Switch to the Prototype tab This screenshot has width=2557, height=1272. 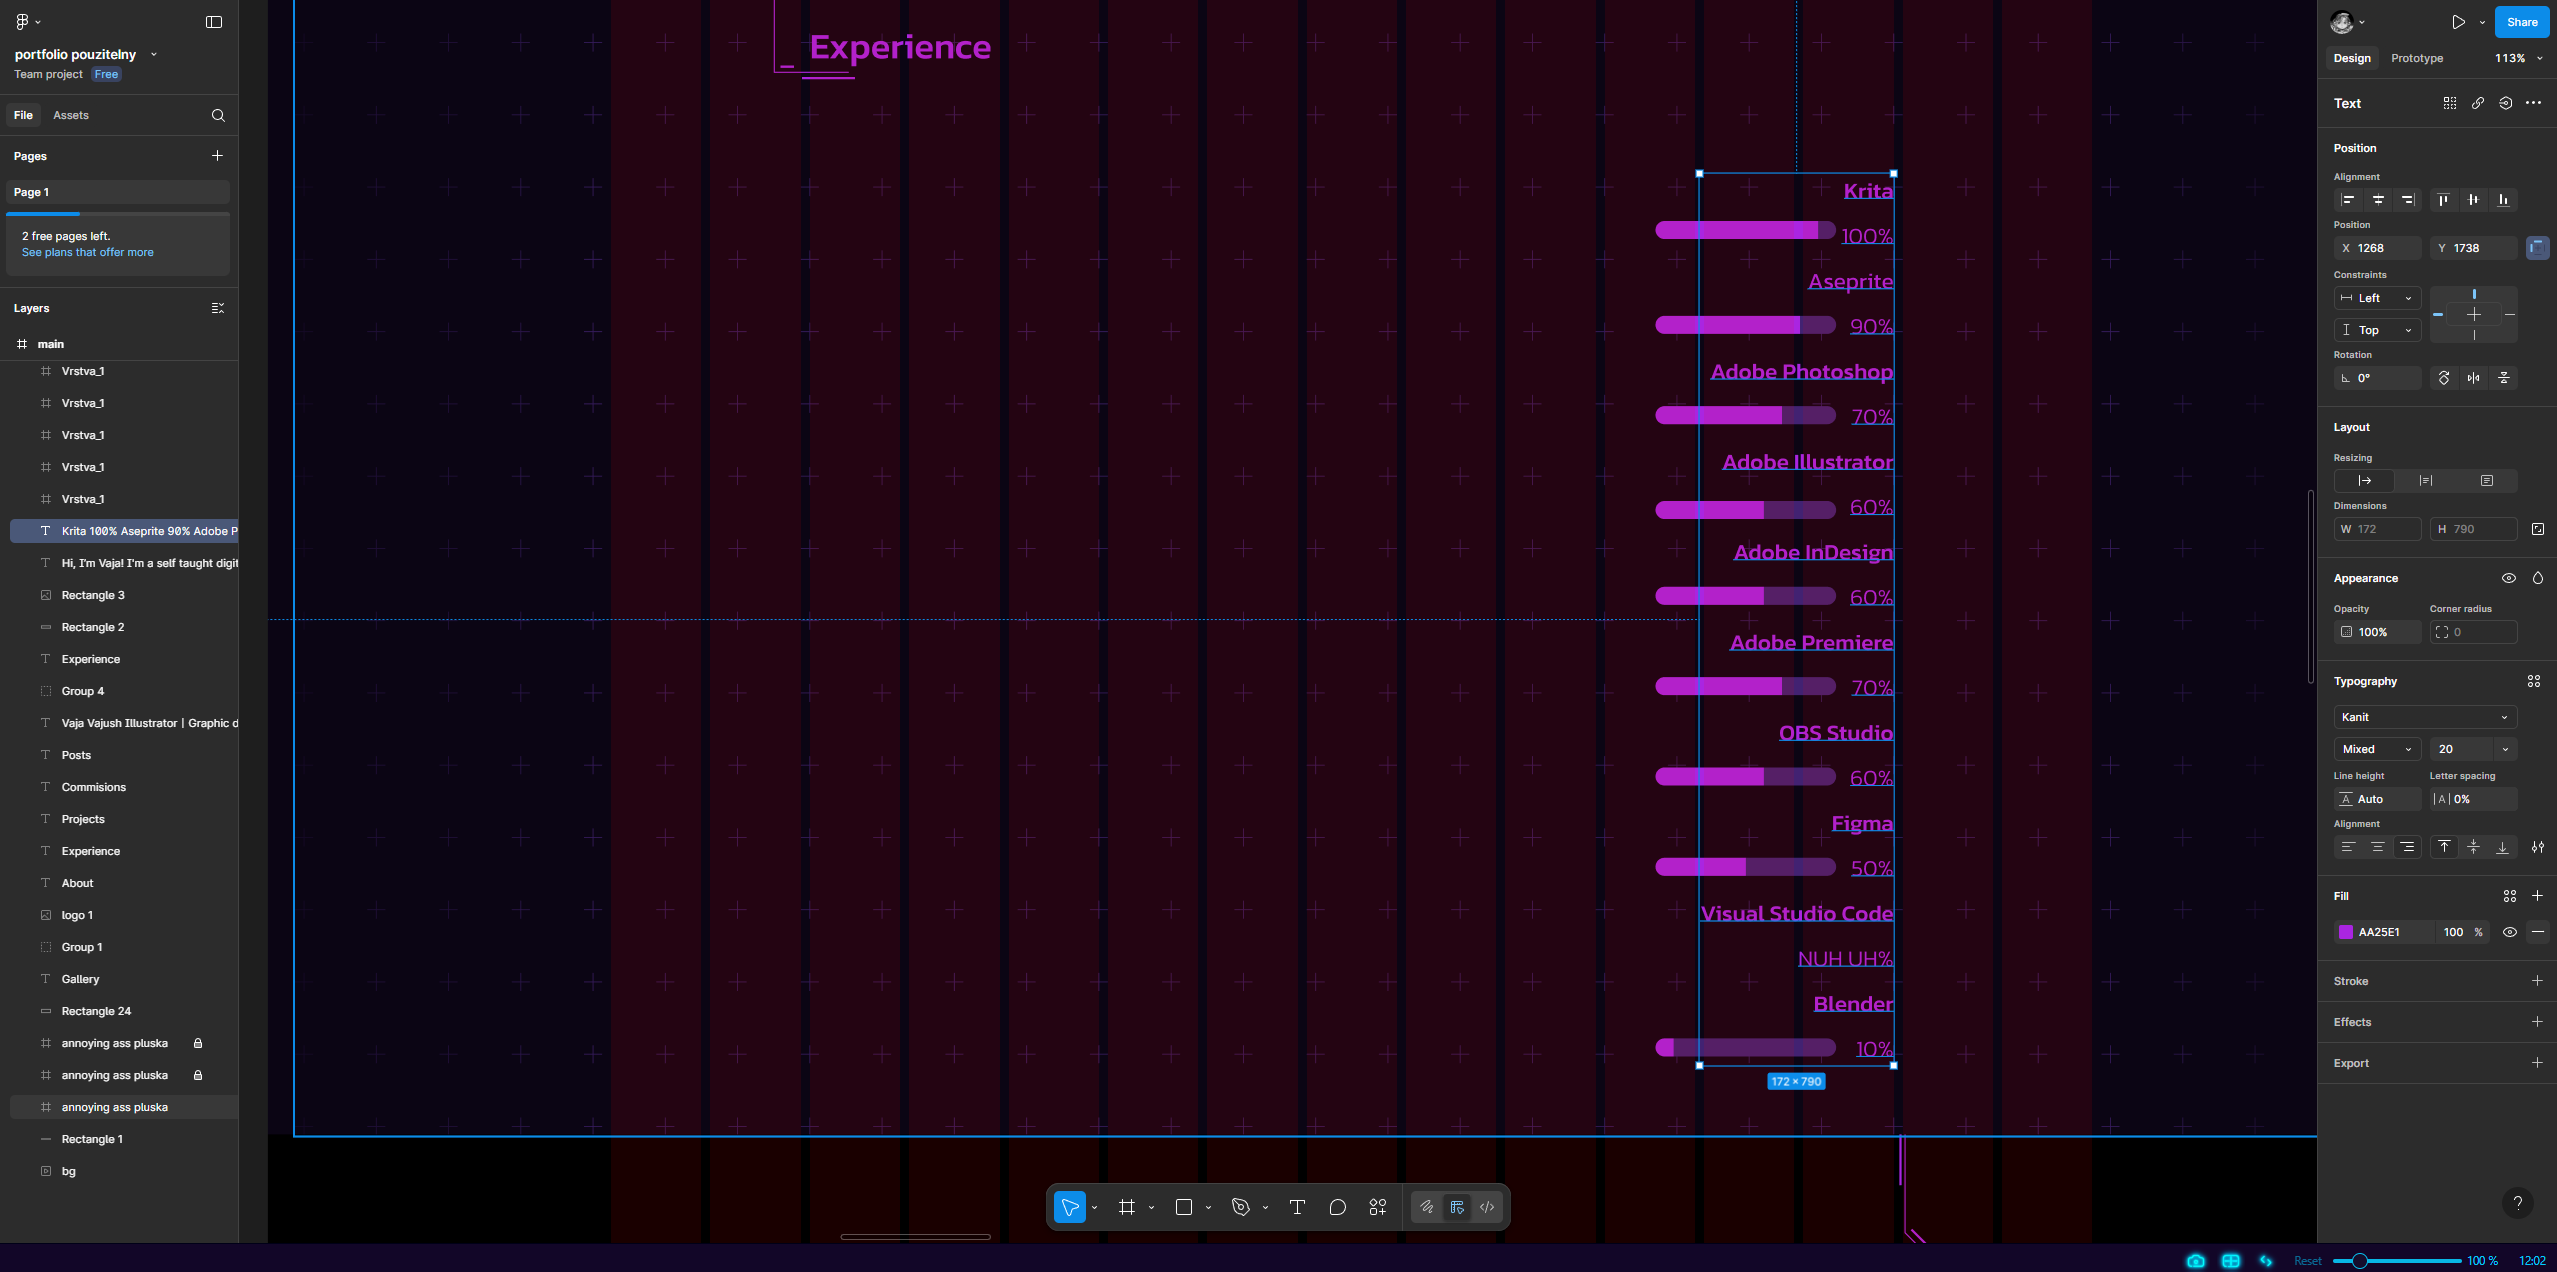coord(2416,58)
